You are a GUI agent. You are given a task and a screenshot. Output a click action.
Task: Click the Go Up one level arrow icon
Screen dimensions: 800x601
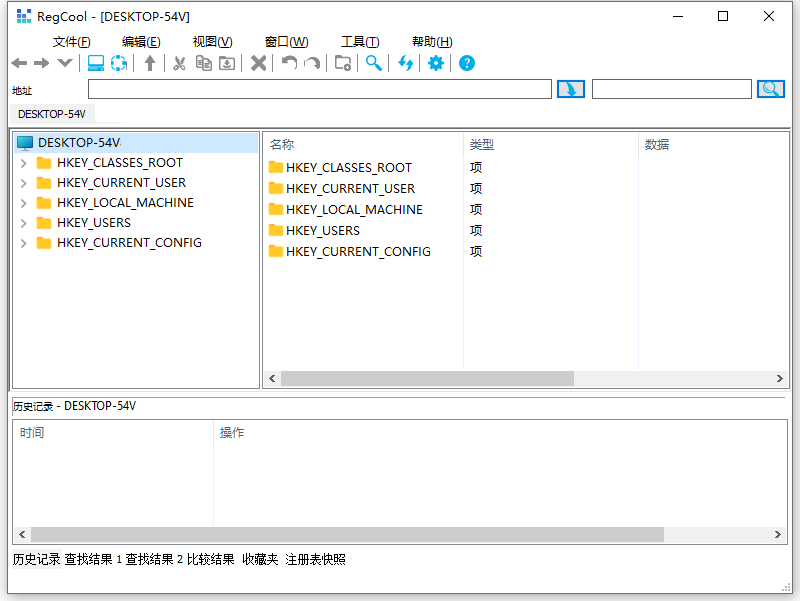coord(151,63)
